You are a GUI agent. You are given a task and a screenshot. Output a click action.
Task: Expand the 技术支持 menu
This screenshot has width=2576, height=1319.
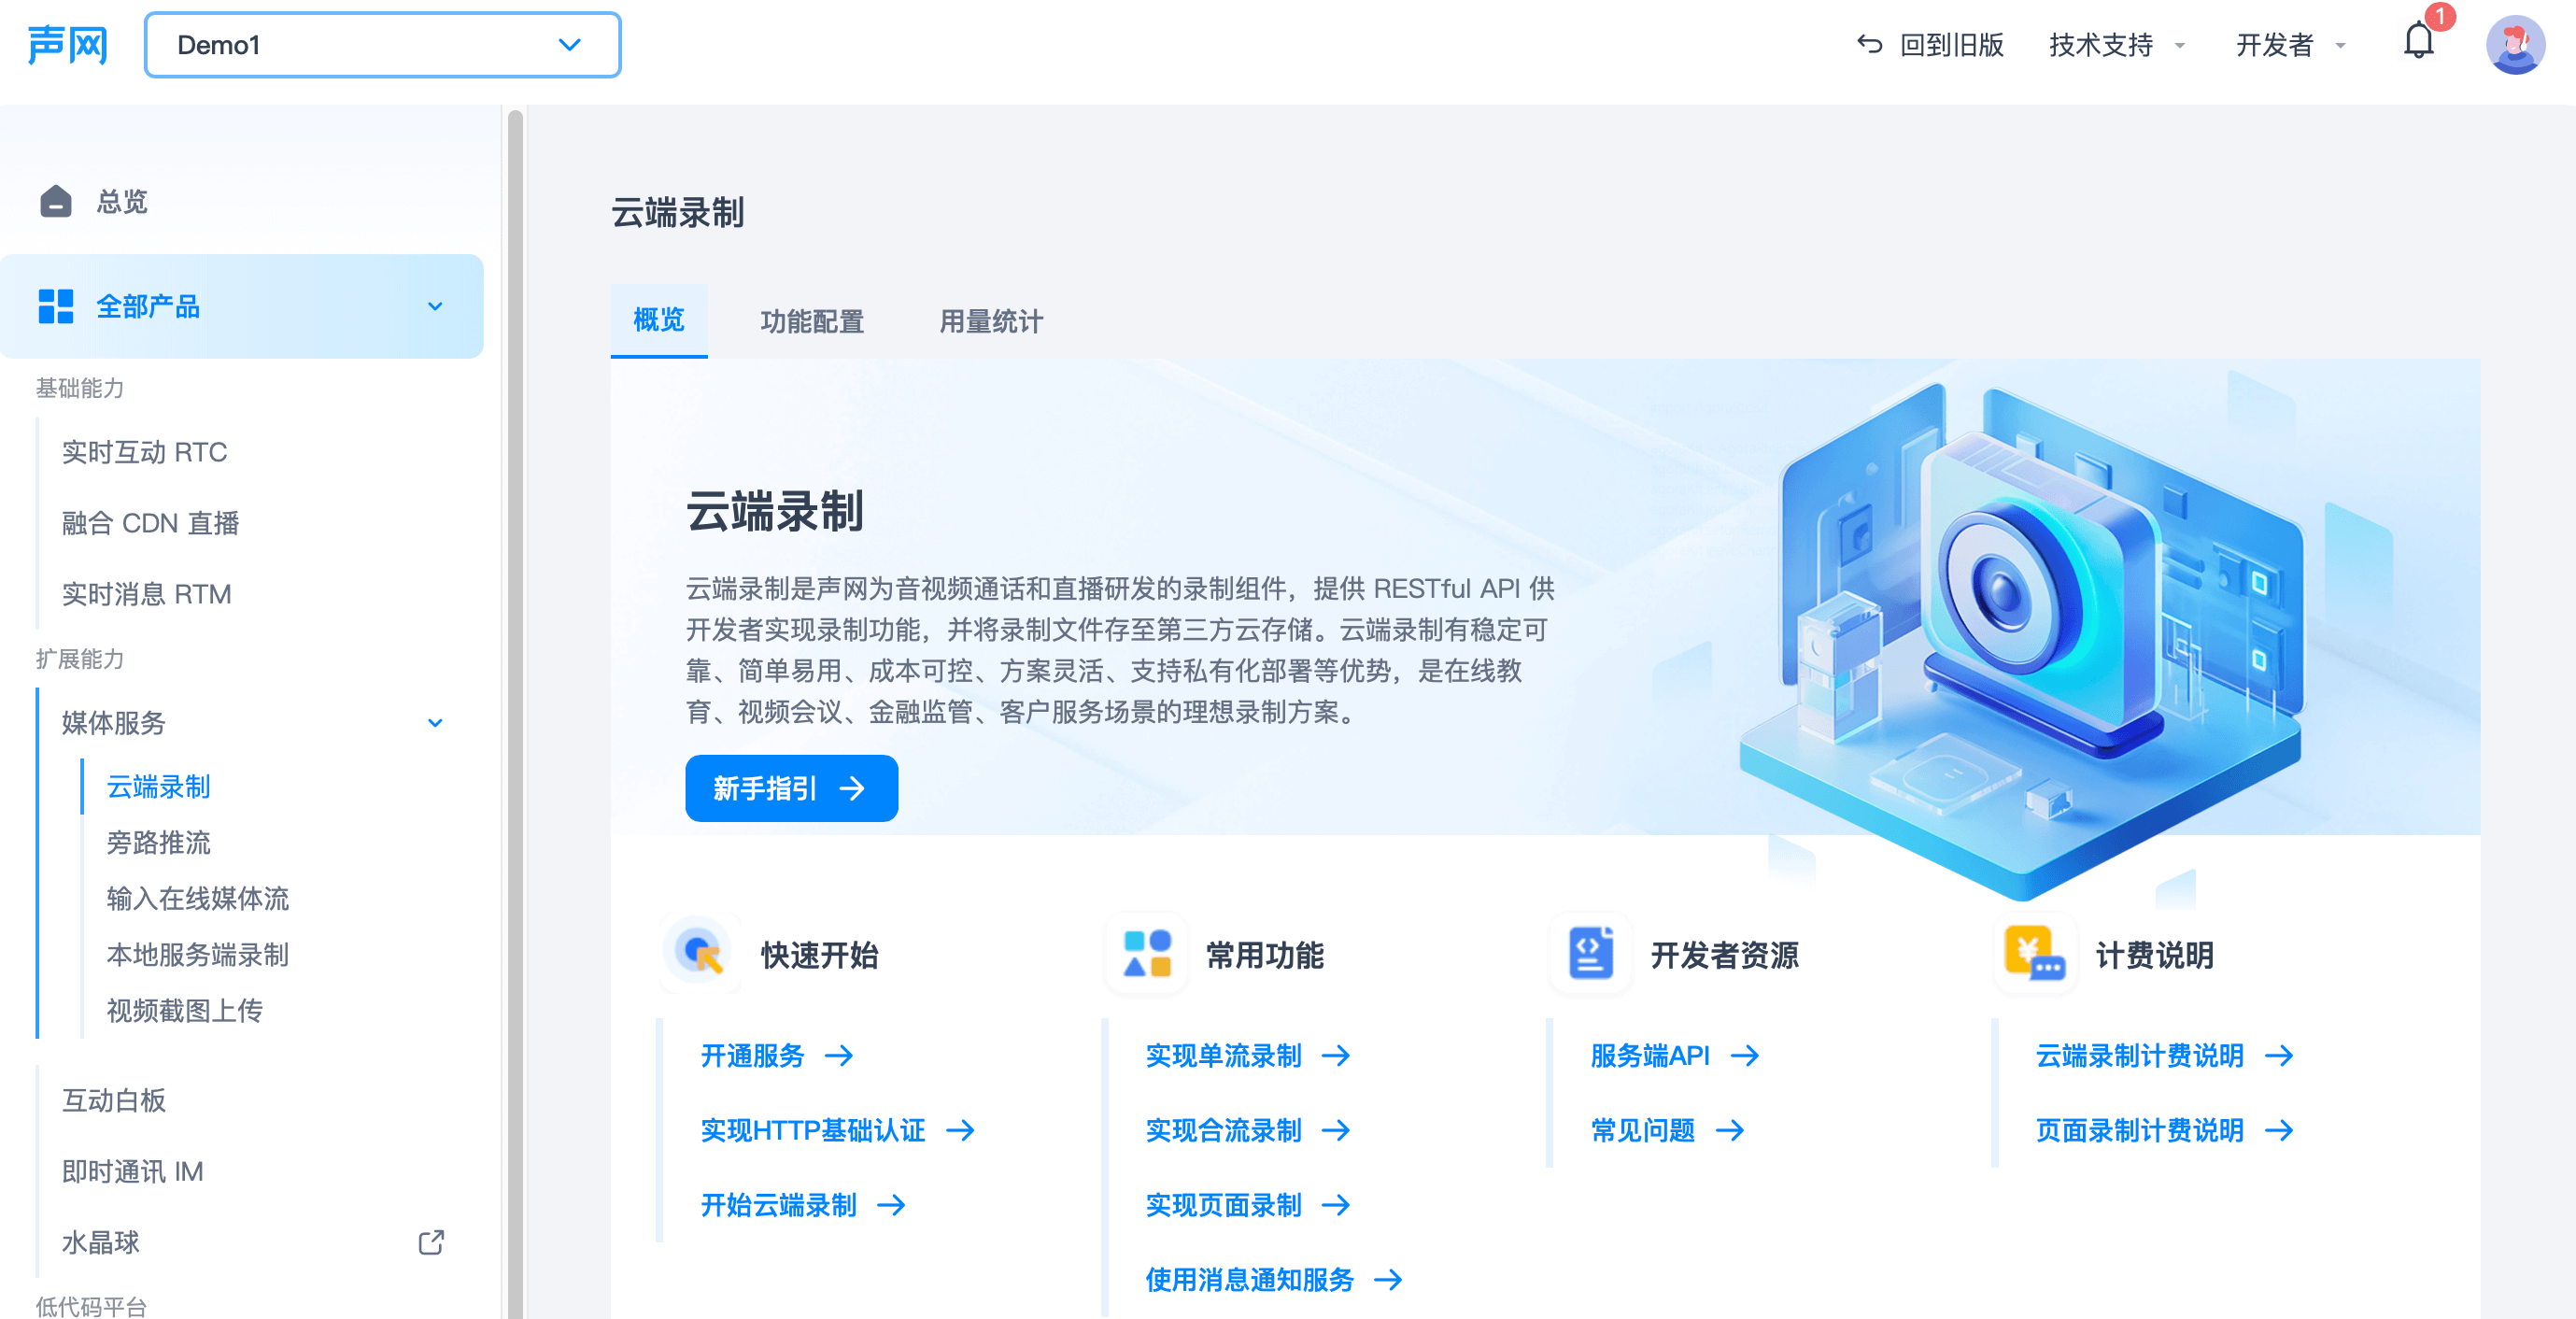coord(2116,45)
